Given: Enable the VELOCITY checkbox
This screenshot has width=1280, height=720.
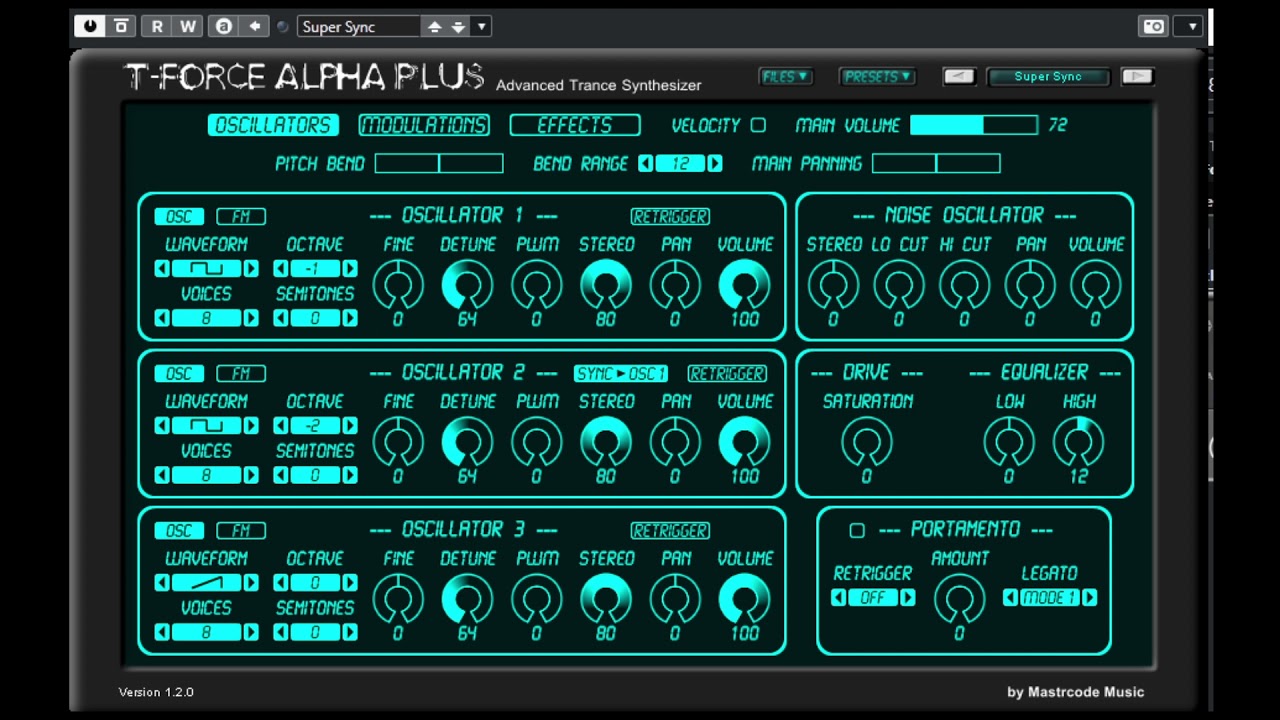Looking at the screenshot, I should coord(758,125).
